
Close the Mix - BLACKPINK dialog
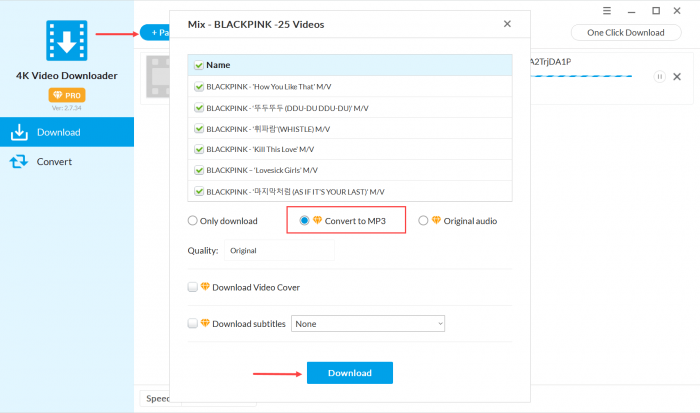tap(507, 24)
